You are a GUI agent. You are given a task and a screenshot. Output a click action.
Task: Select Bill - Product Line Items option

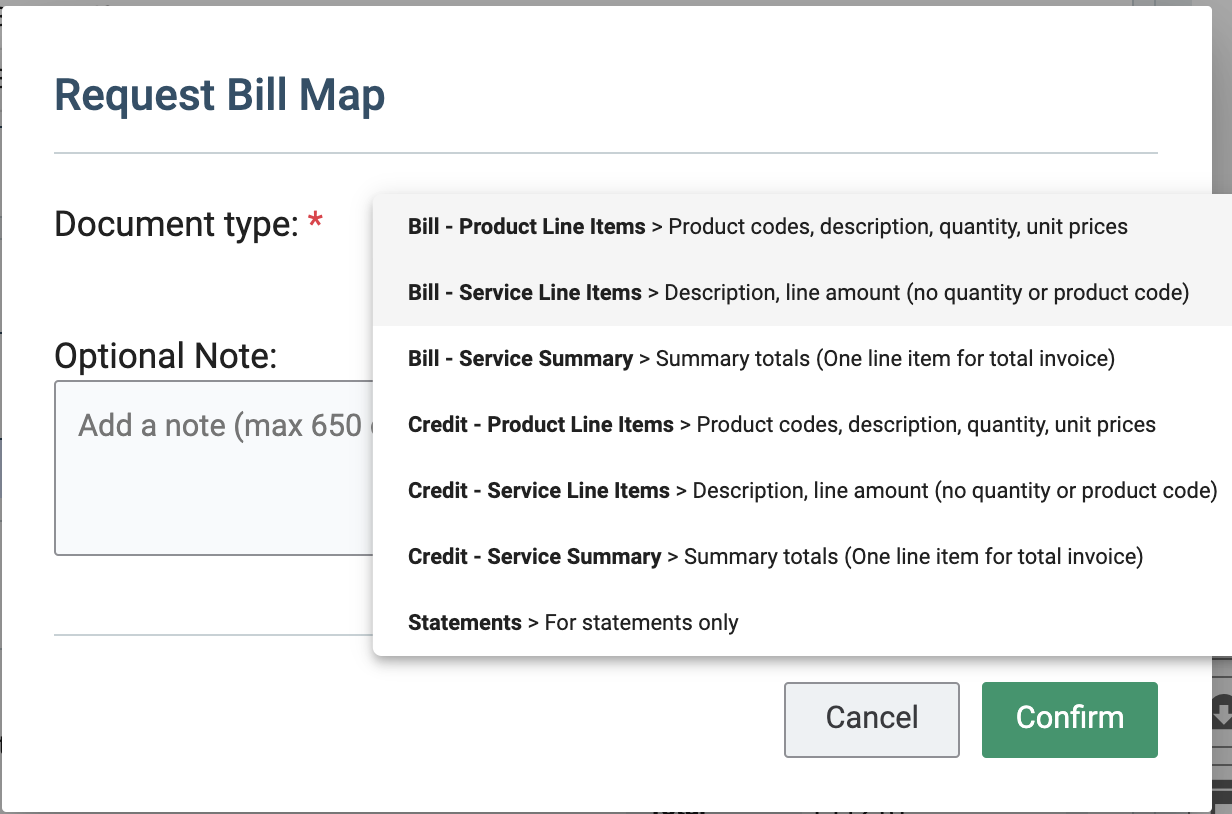tap(767, 227)
